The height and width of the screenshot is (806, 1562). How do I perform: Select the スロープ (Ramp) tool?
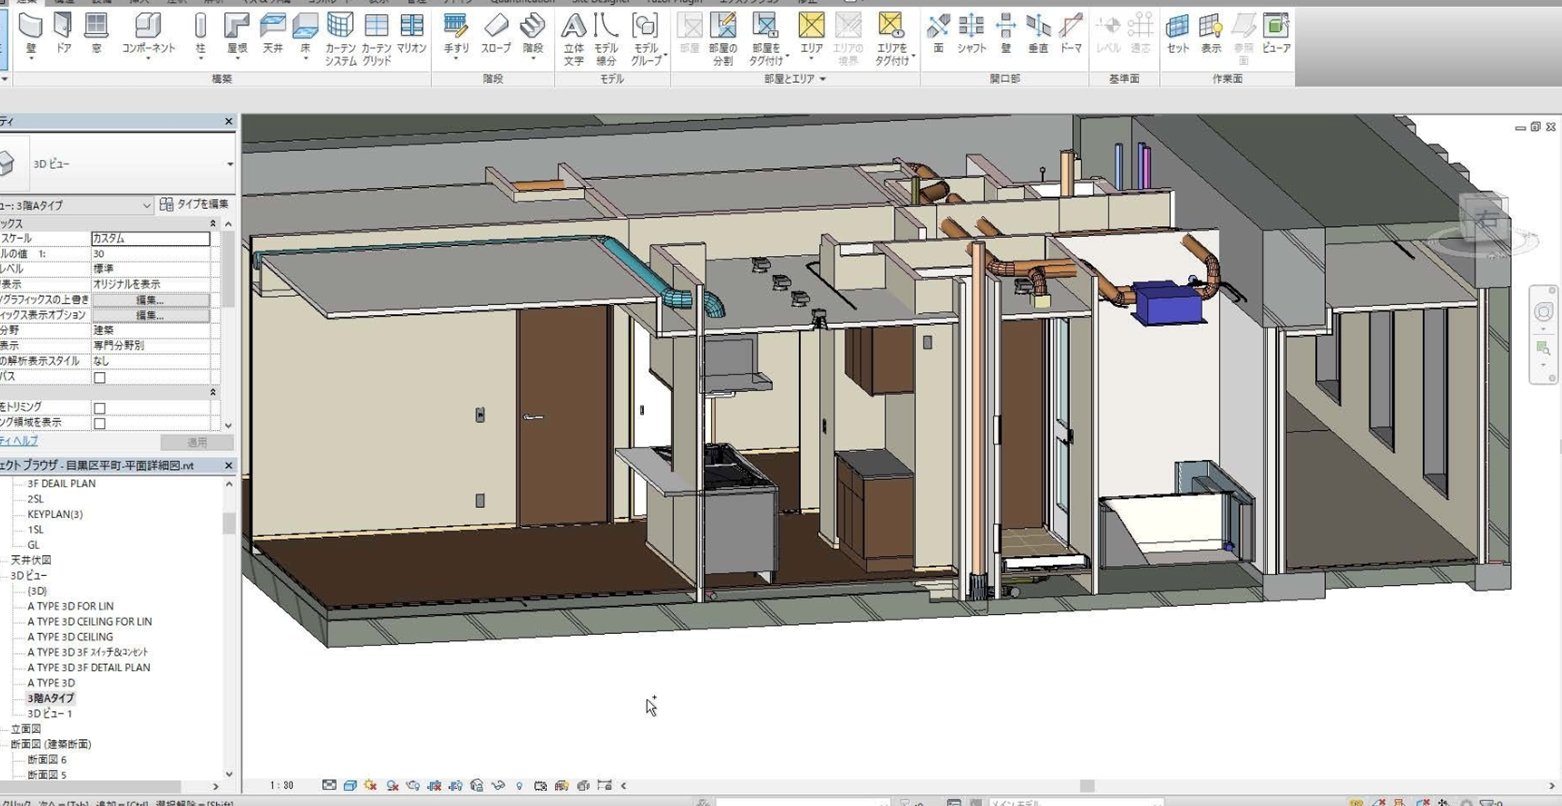[x=496, y=35]
